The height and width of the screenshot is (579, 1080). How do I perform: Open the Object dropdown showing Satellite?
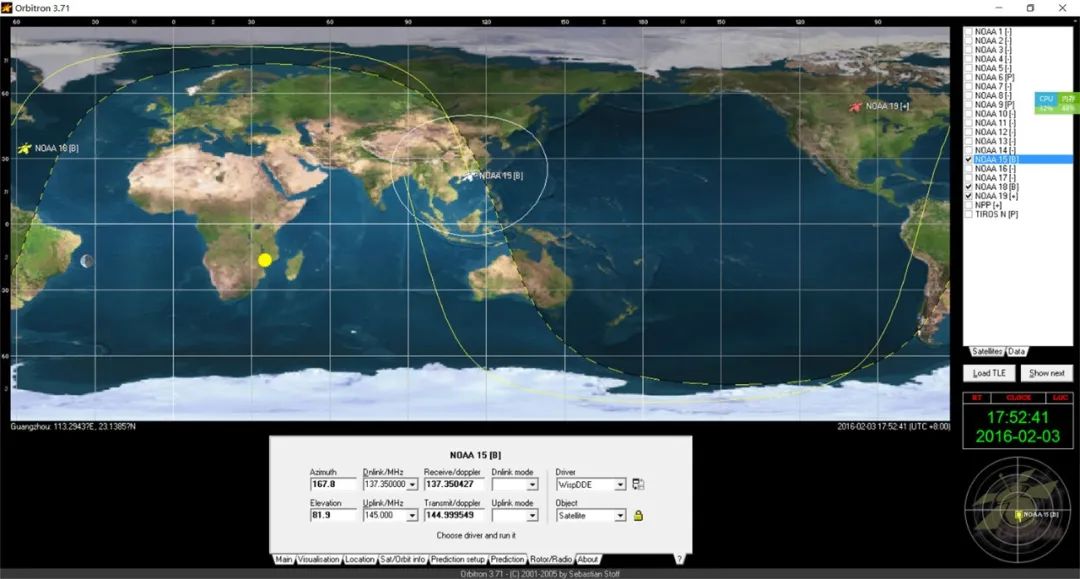point(620,515)
